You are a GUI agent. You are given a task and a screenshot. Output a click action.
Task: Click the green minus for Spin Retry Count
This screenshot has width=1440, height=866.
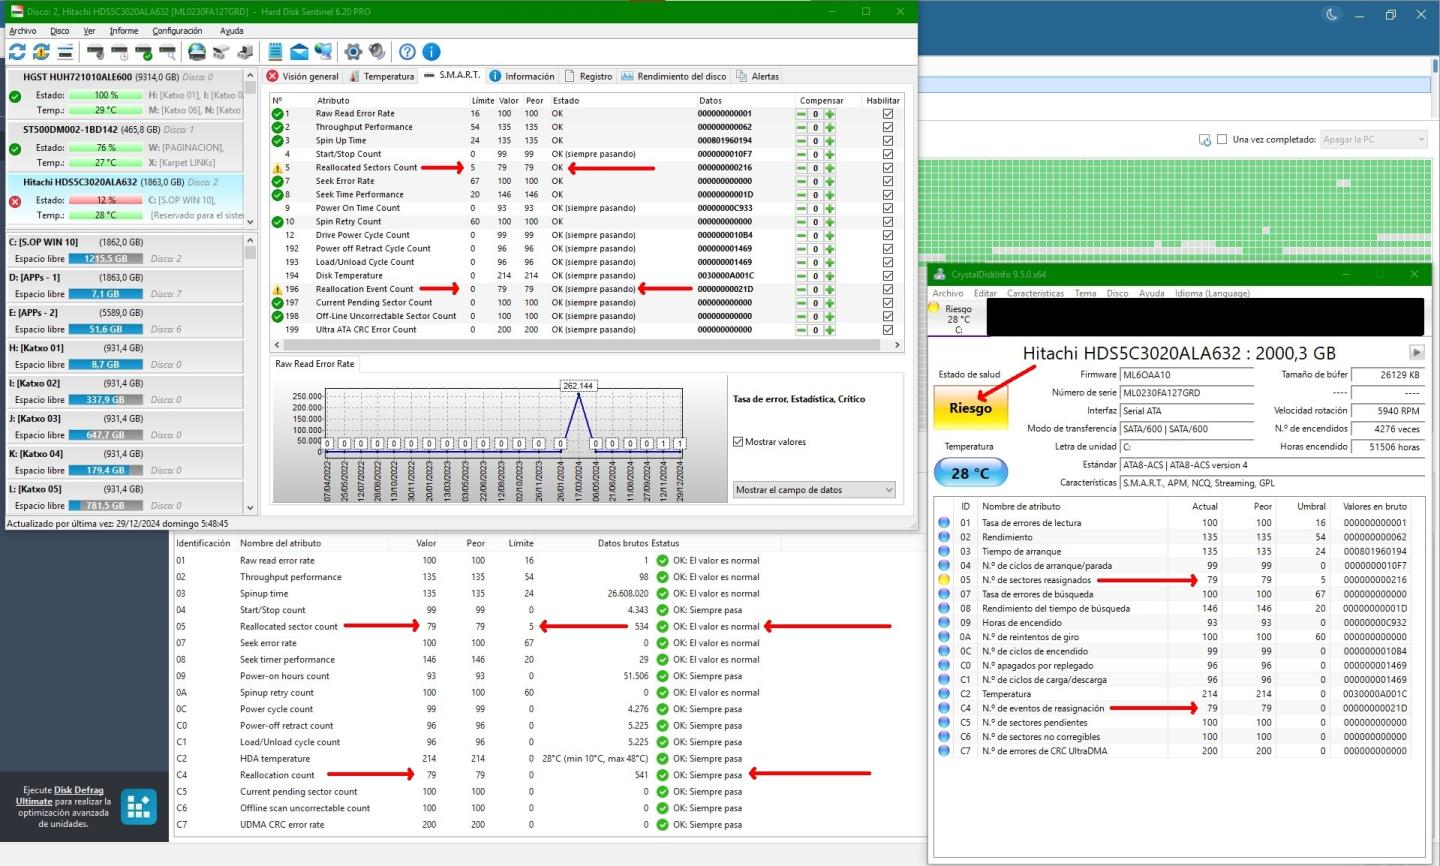[801, 222]
